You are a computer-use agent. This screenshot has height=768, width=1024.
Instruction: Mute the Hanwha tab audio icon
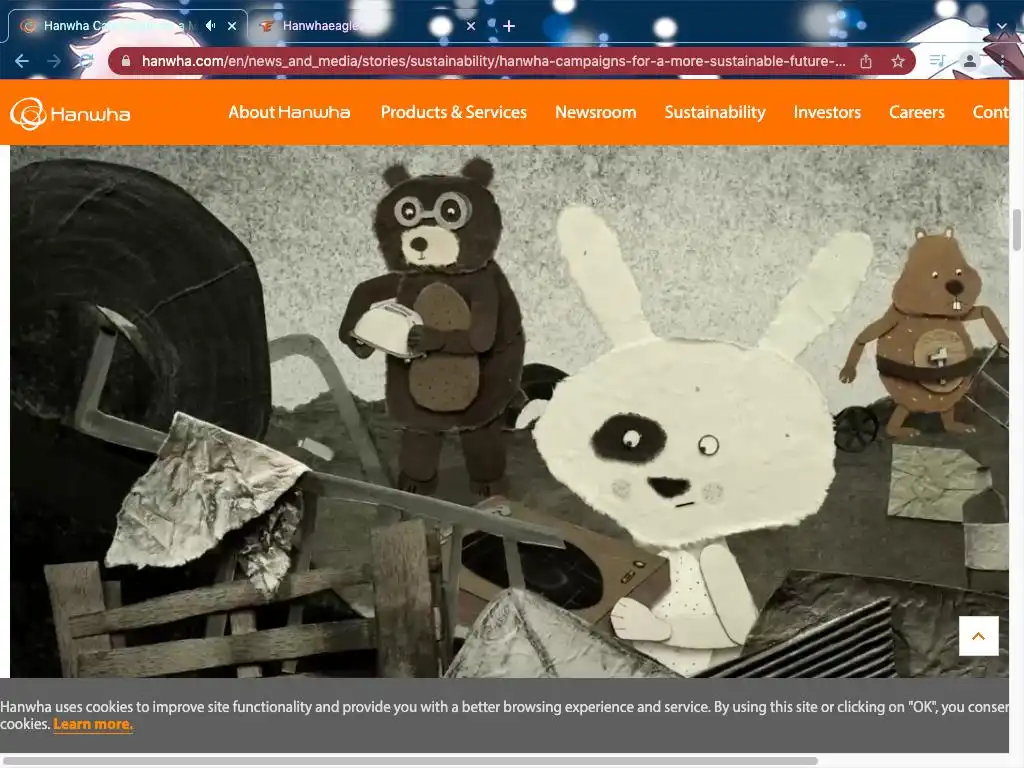[210, 25]
